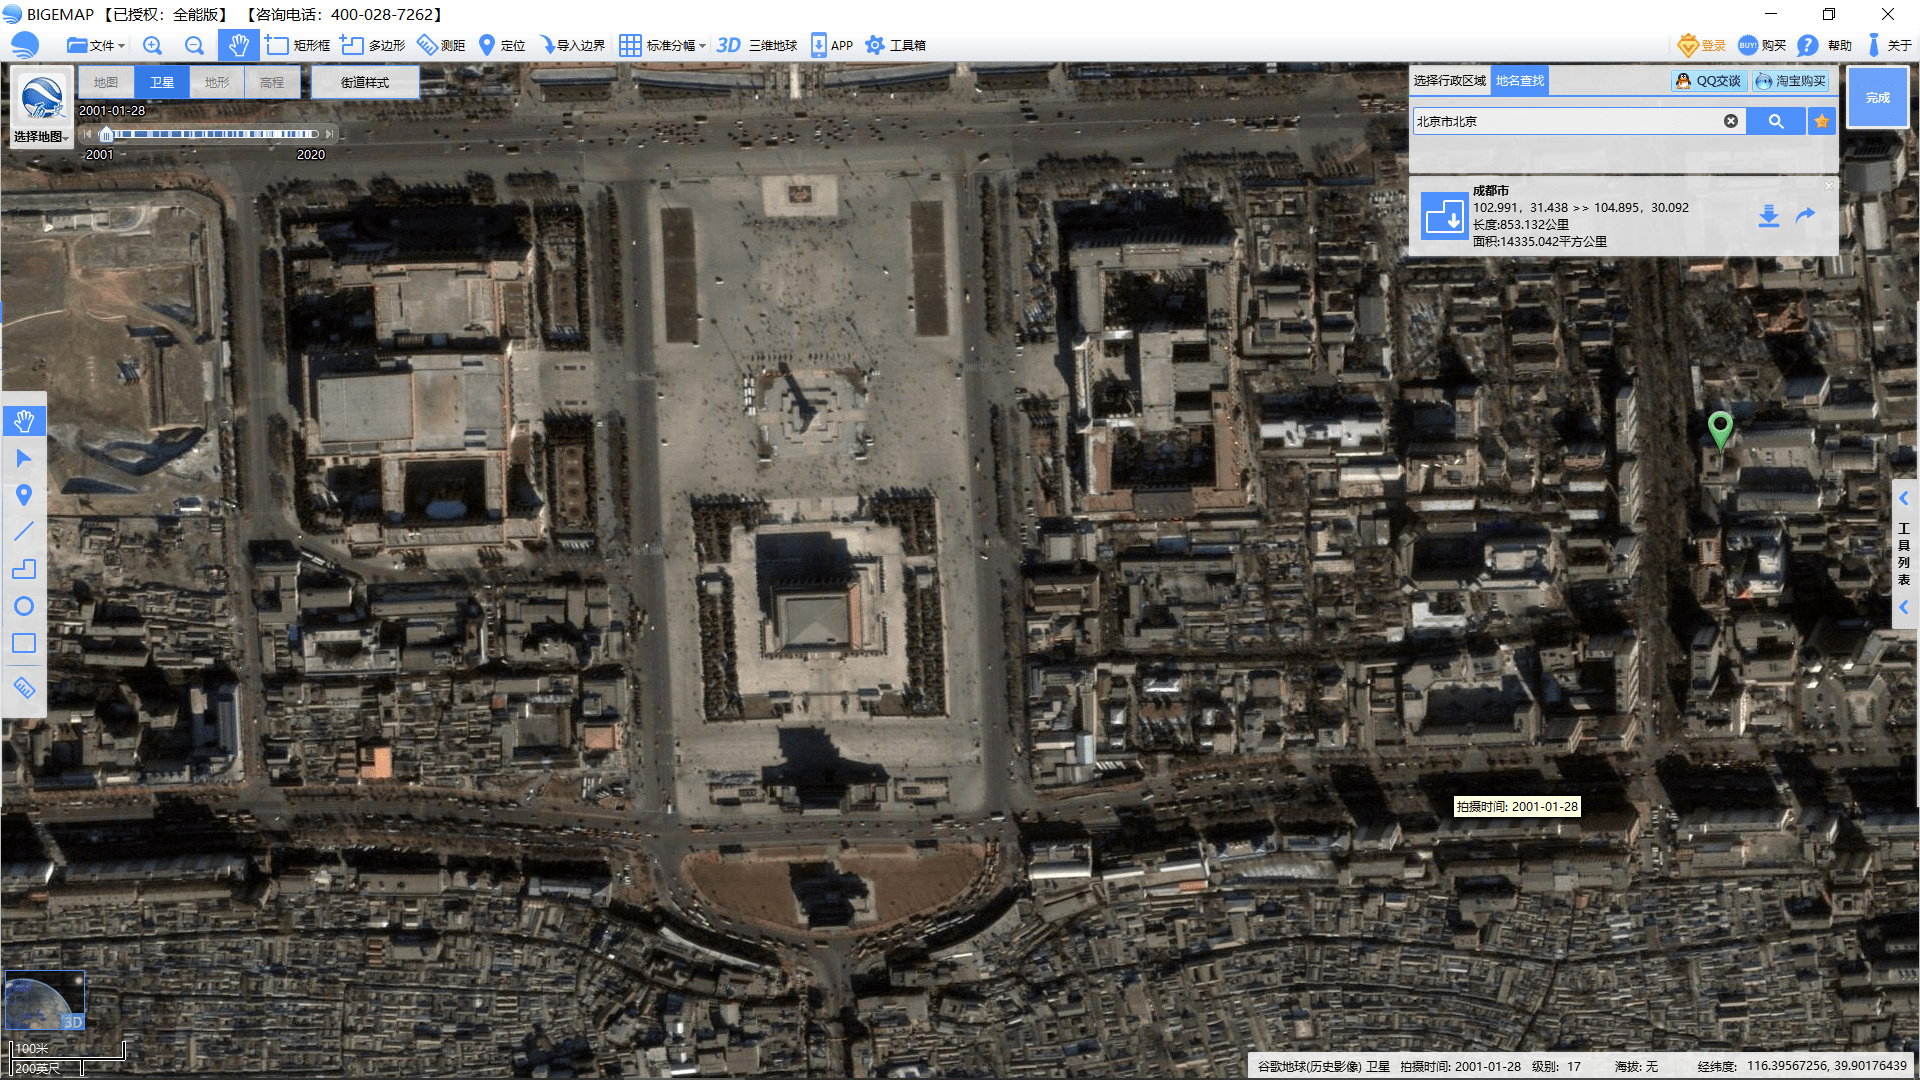Select the 矩形框 rectangle selection tool

pos(298,45)
